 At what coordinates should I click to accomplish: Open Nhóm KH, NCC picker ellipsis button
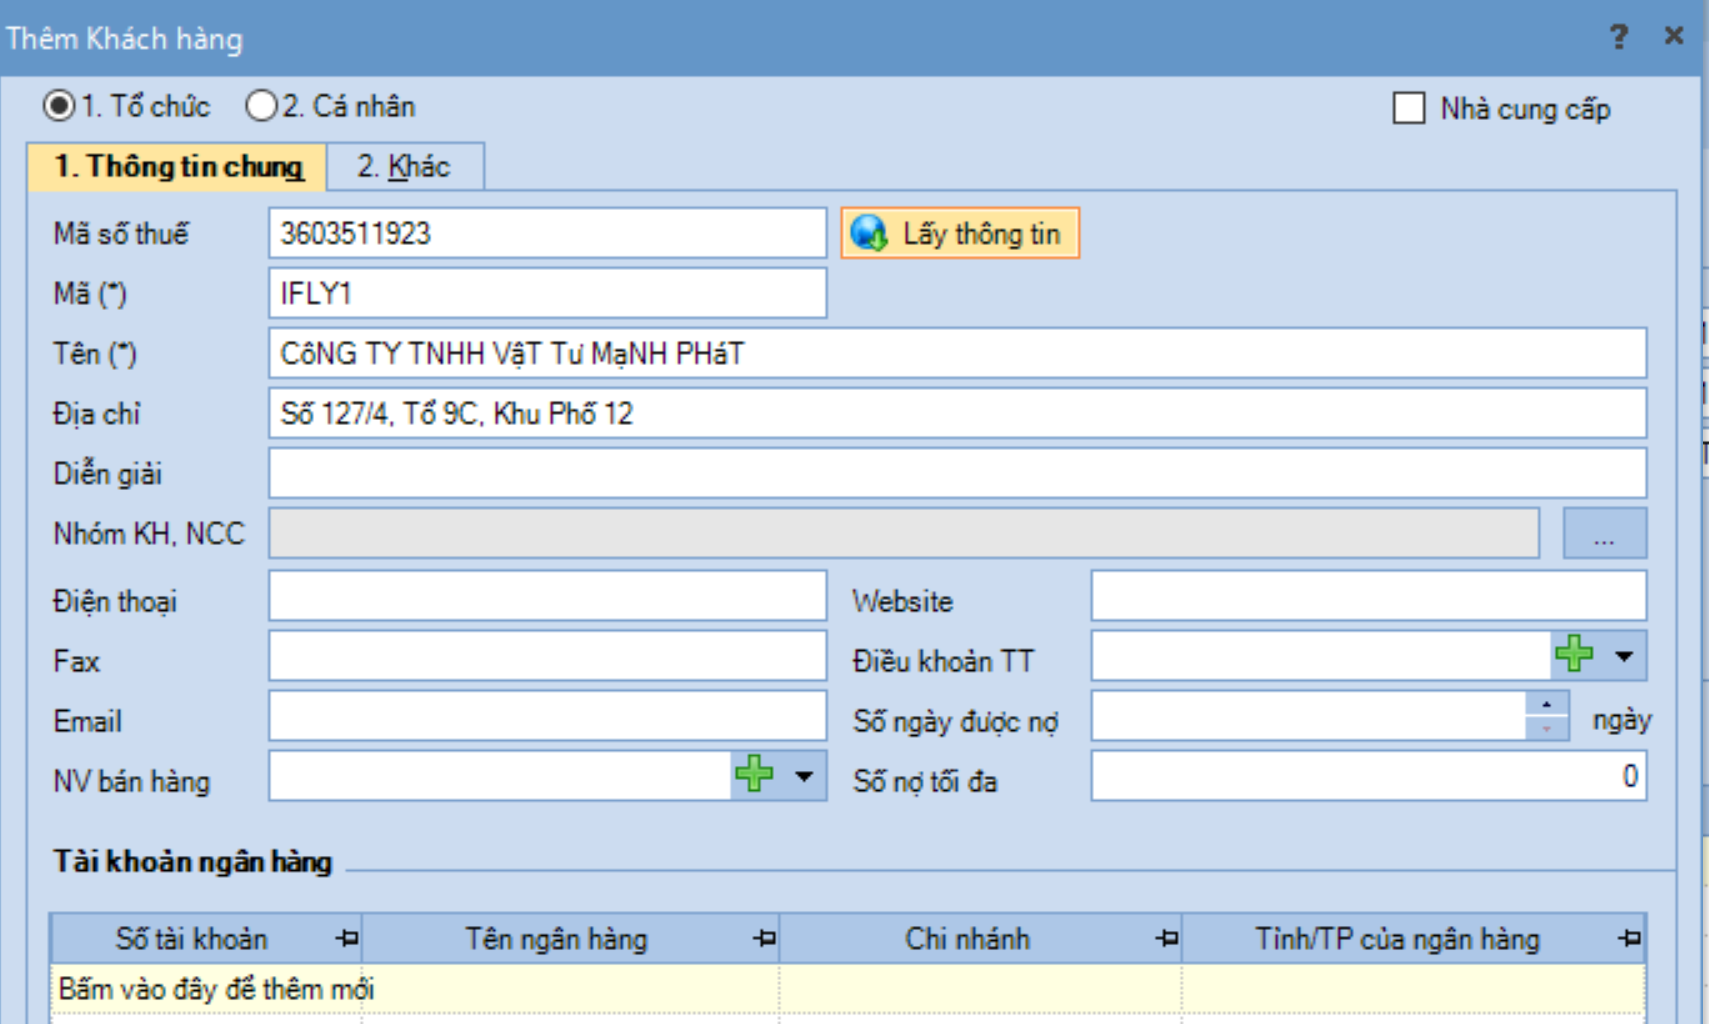pyautogui.click(x=1604, y=533)
